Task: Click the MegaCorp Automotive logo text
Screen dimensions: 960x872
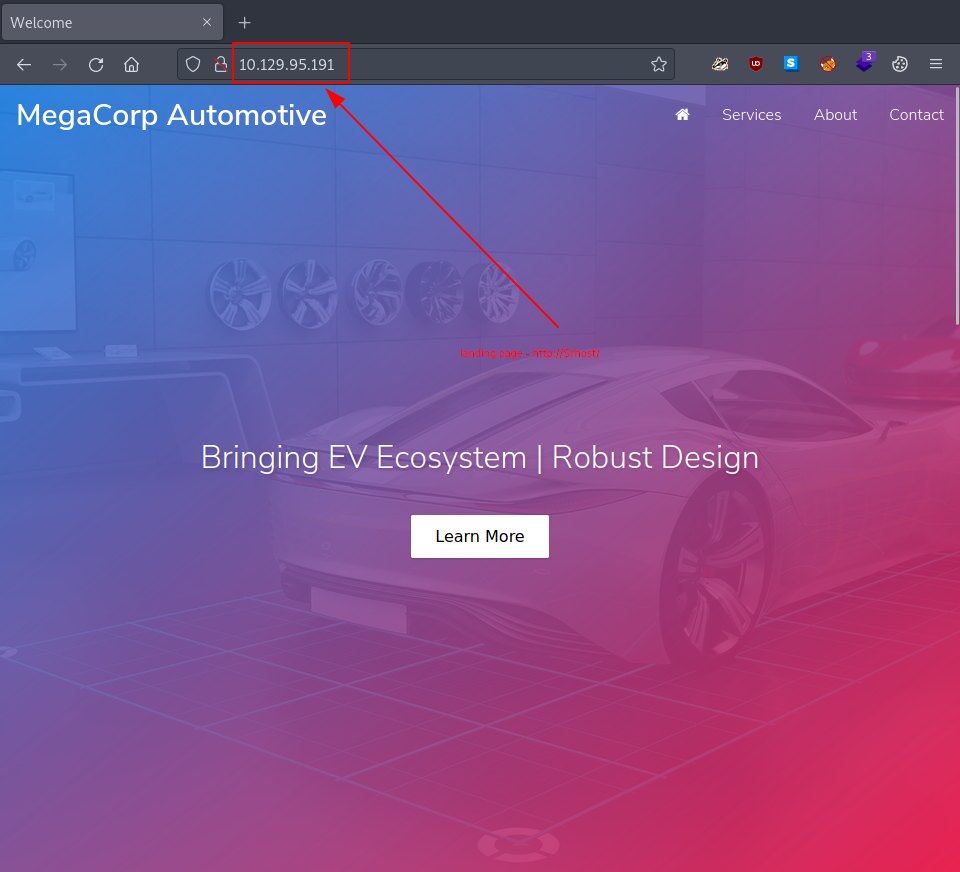Action: 171,115
